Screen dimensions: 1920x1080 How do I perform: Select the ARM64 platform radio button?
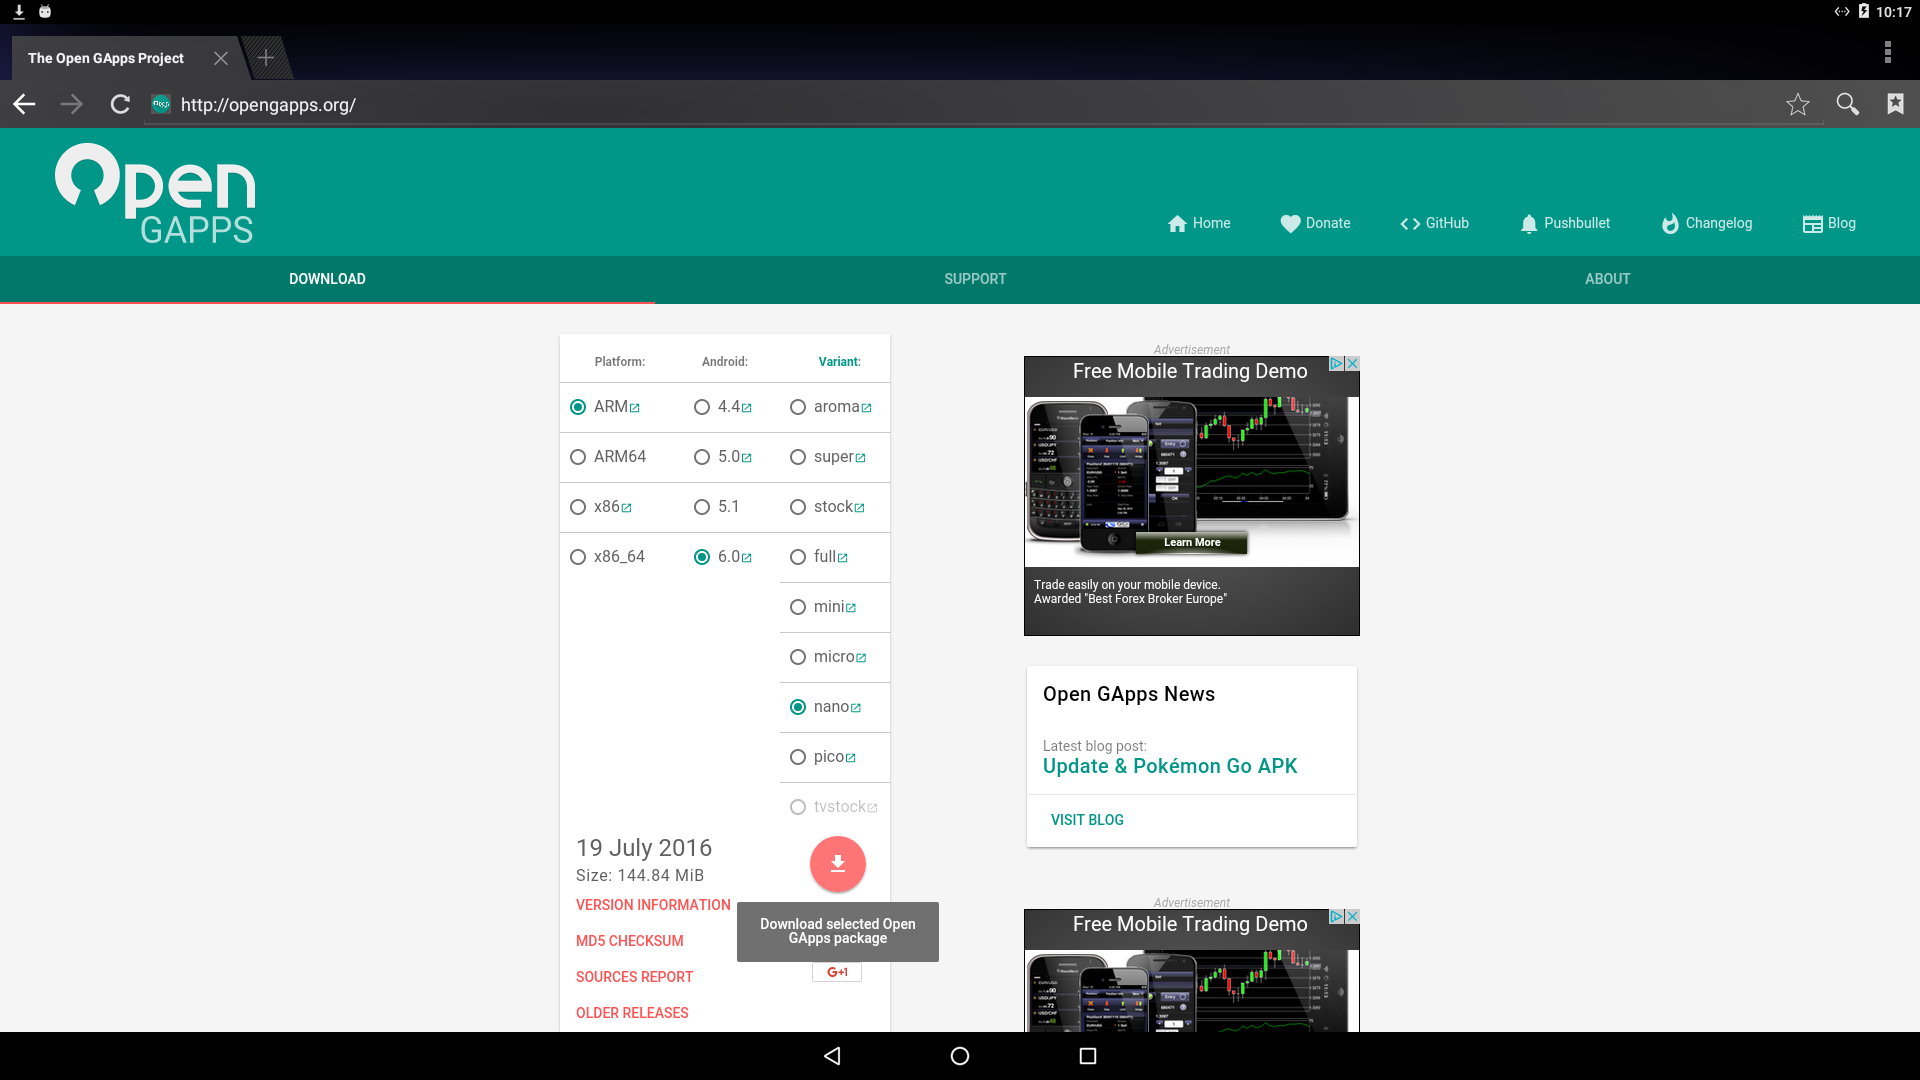(576, 456)
